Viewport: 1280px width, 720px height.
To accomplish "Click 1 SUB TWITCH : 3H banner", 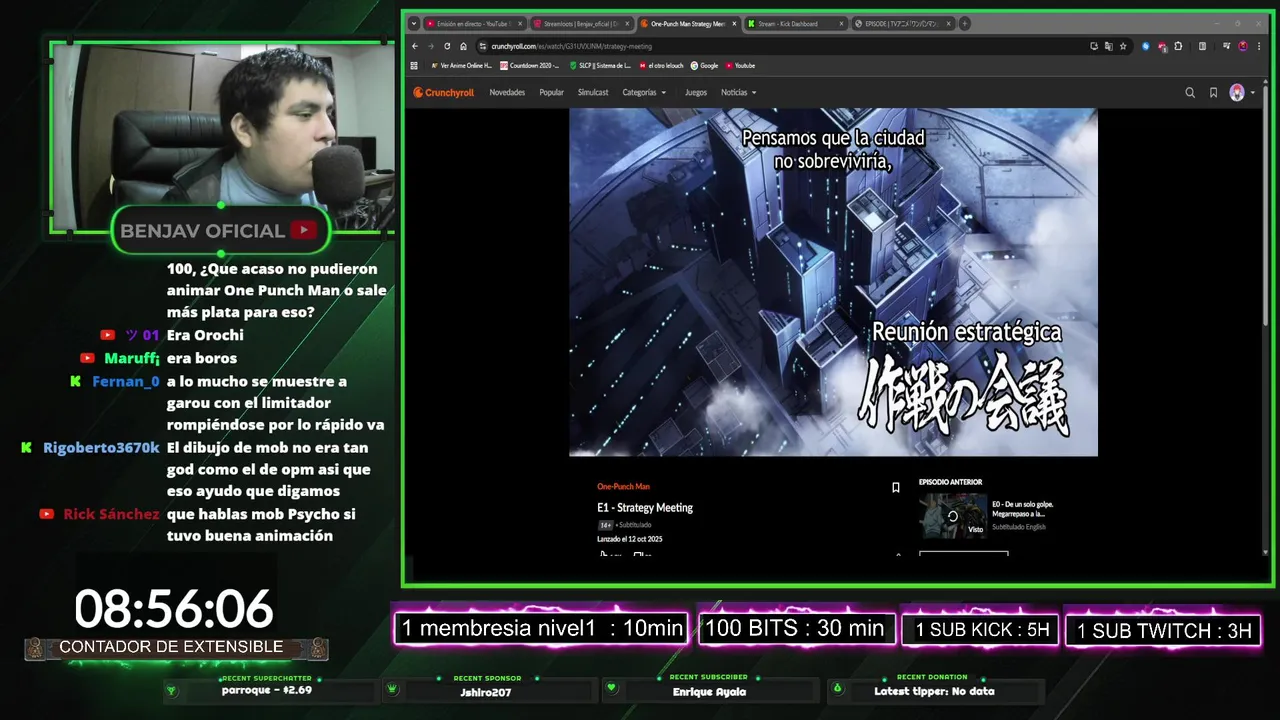I will click(1164, 631).
